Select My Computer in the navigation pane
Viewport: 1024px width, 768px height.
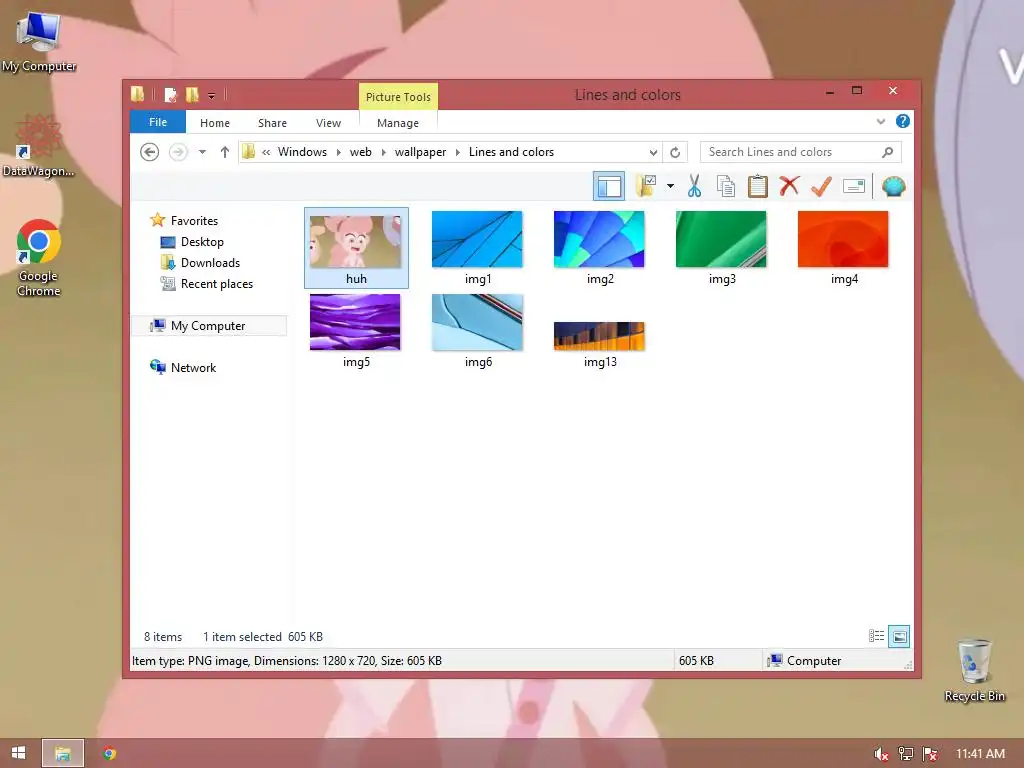(x=208, y=325)
